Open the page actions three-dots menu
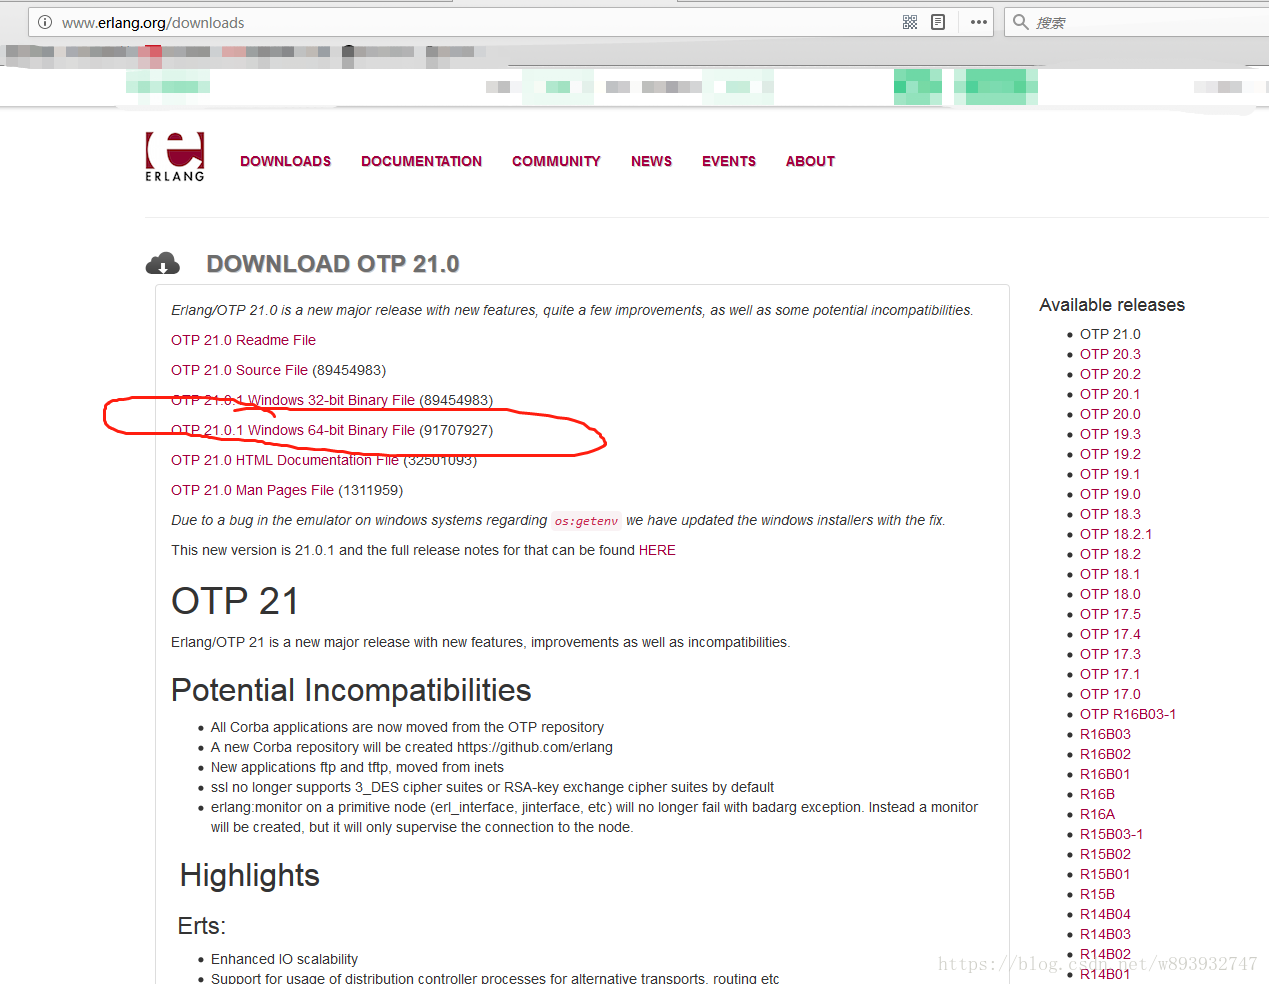This screenshot has width=1269, height=984. (979, 22)
